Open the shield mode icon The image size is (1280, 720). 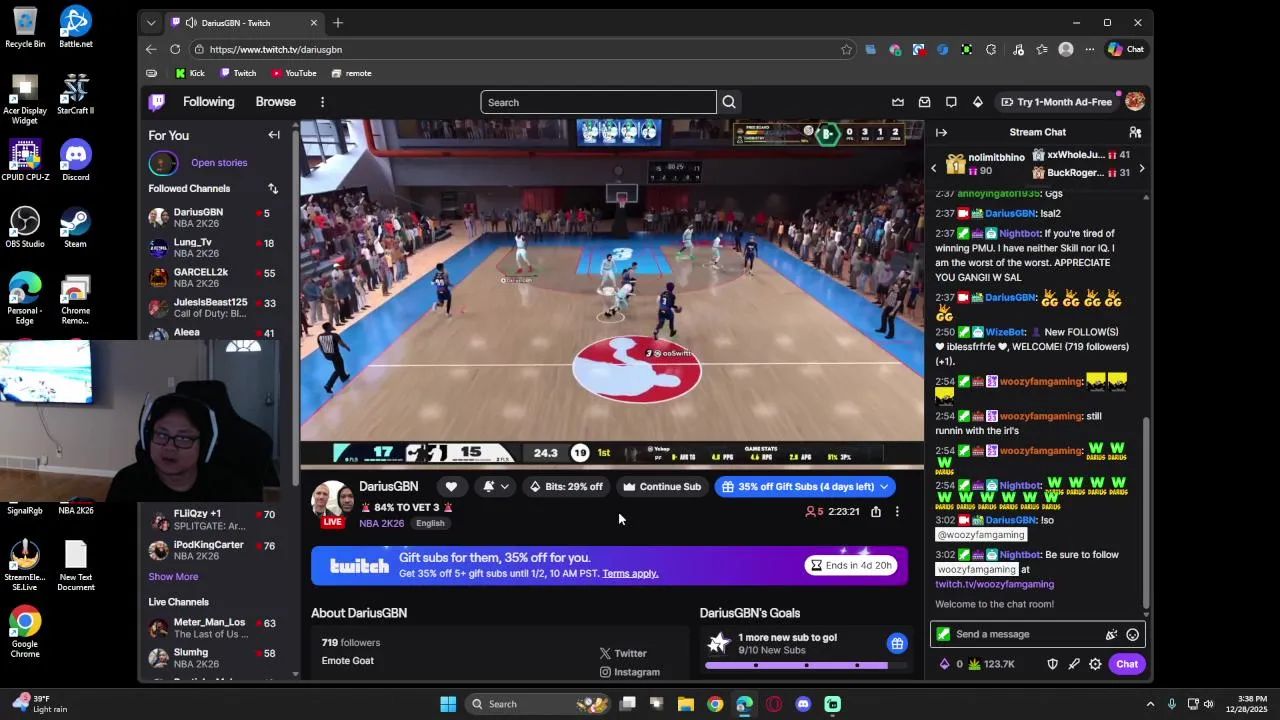[1052, 664]
